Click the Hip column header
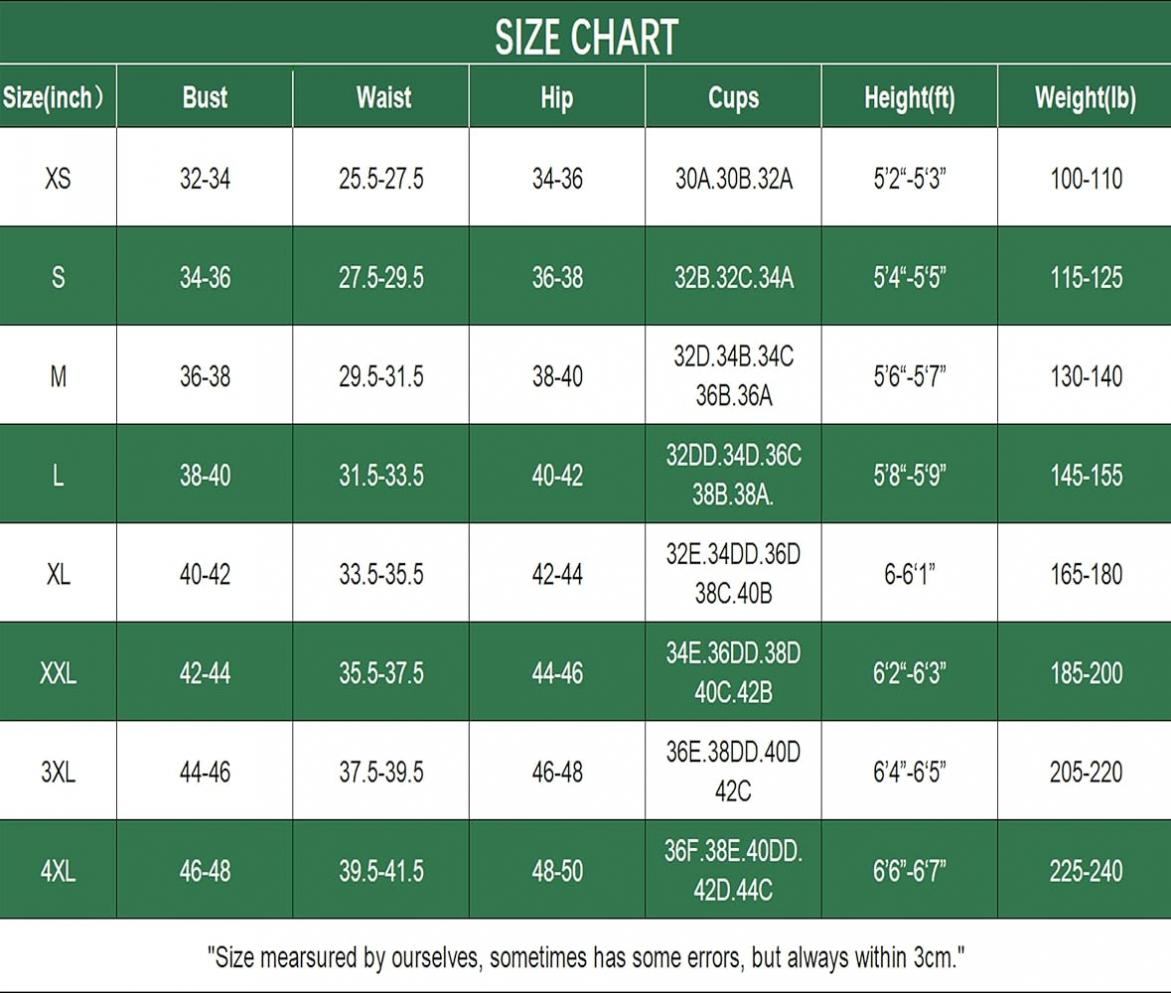Viewport: 1171px width, 993px height. coord(557,98)
